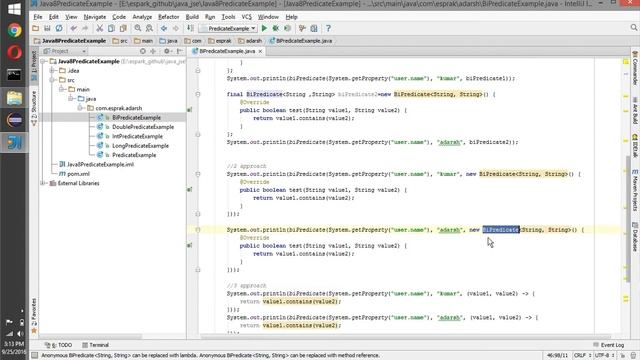Viewport: 640px width, 360px height.
Task: Select LongPredicateExample in project tree
Action: [140, 146]
